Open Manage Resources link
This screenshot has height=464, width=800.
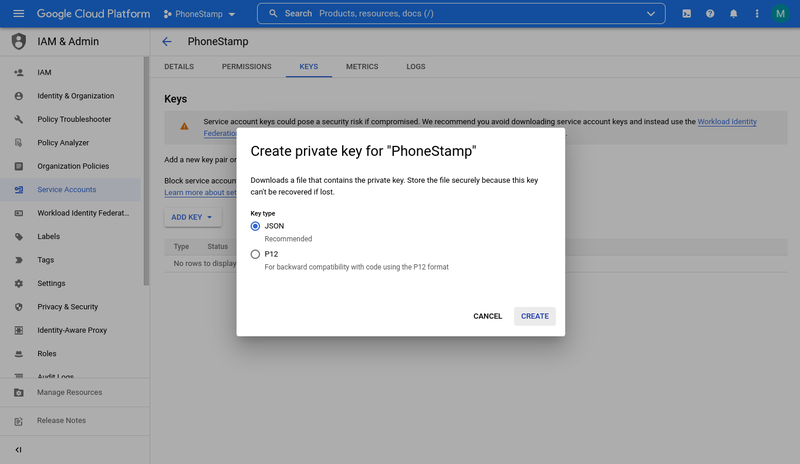click(69, 393)
